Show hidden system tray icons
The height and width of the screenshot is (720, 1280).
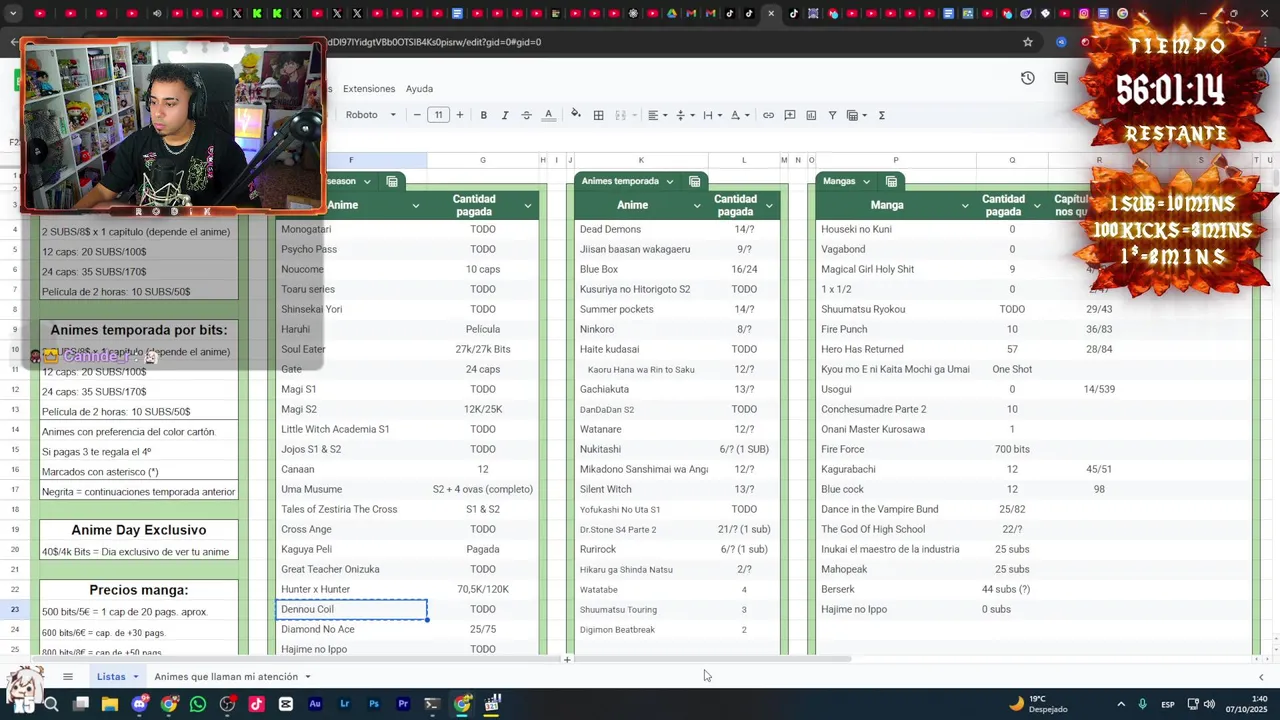[1120, 704]
